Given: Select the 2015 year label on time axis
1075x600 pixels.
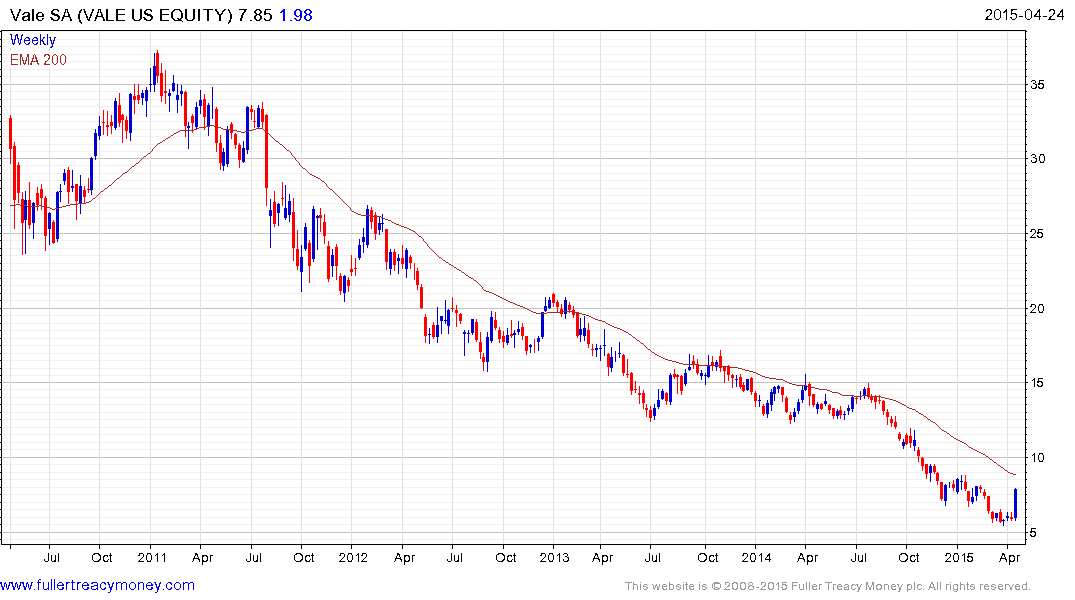Looking at the screenshot, I should (958, 557).
